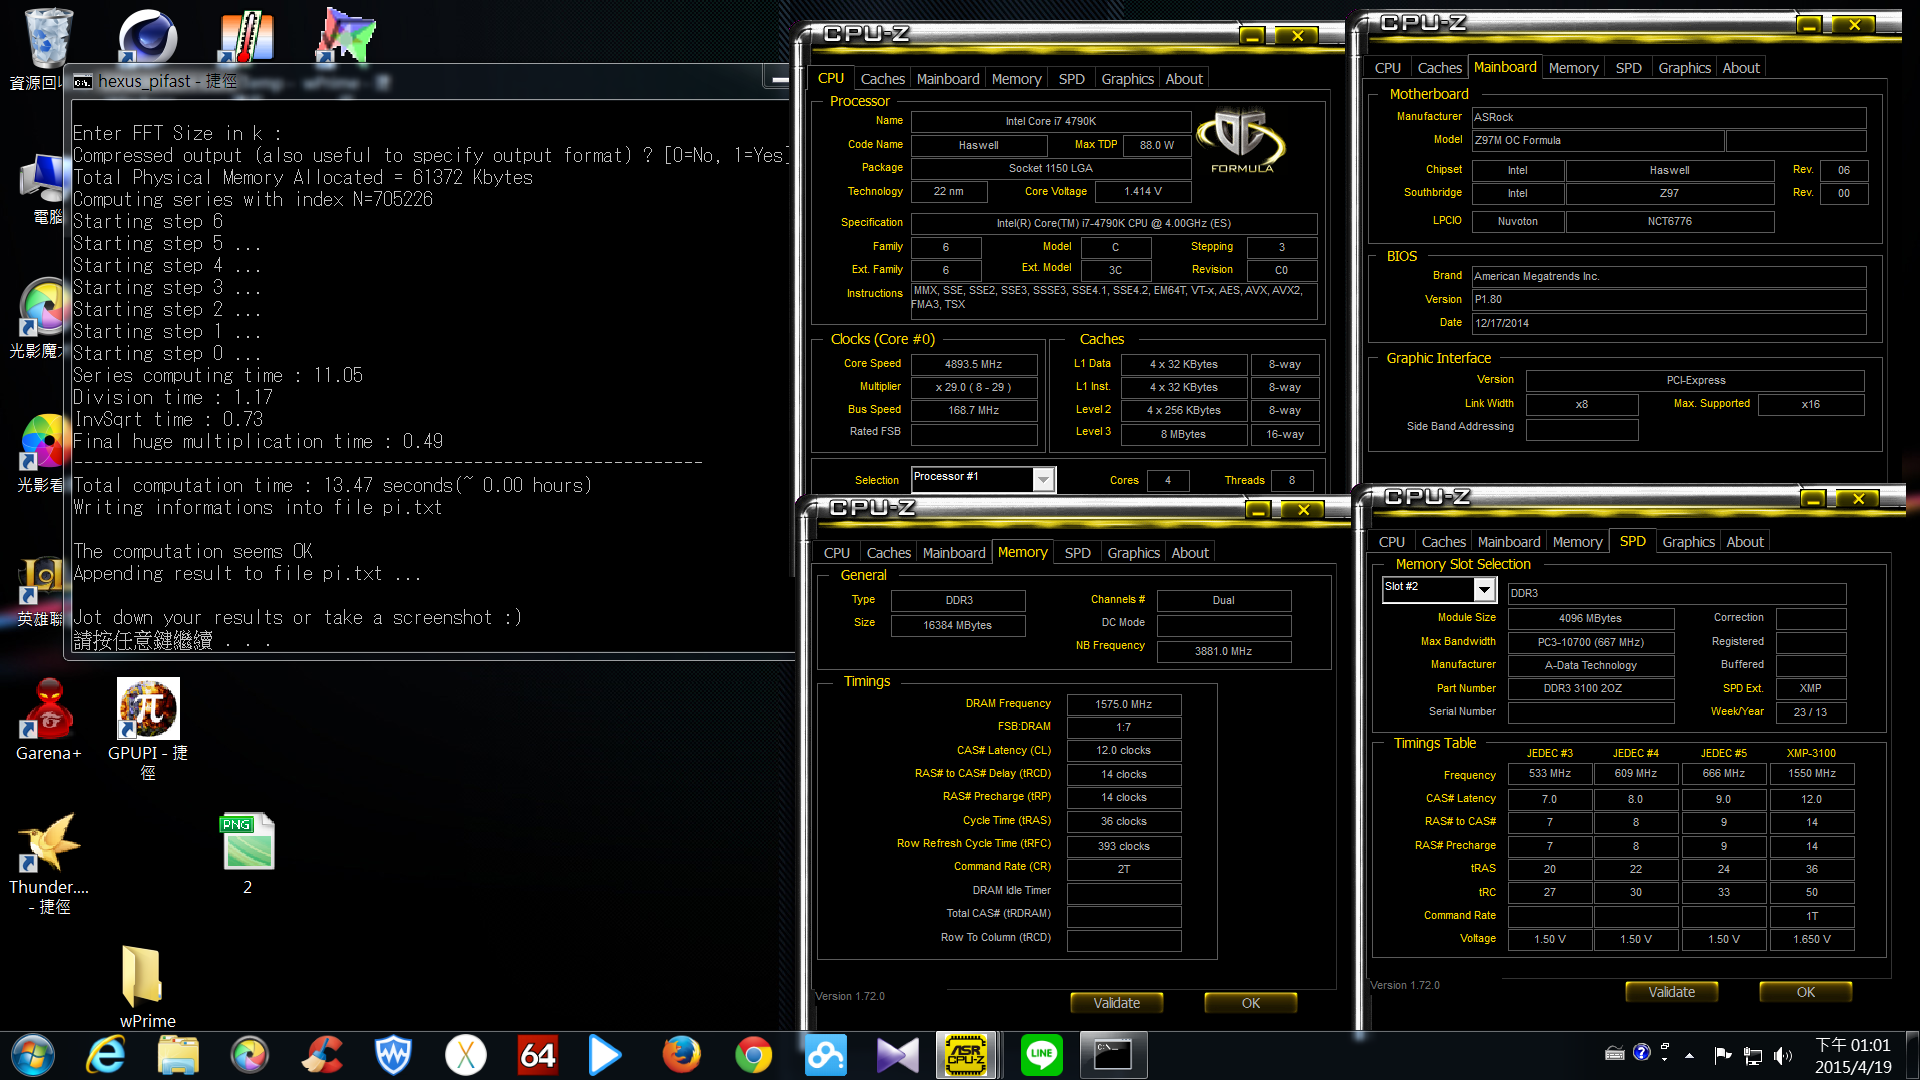Open the network tray icon
This screenshot has width=1920, height=1080.
tap(1753, 1055)
